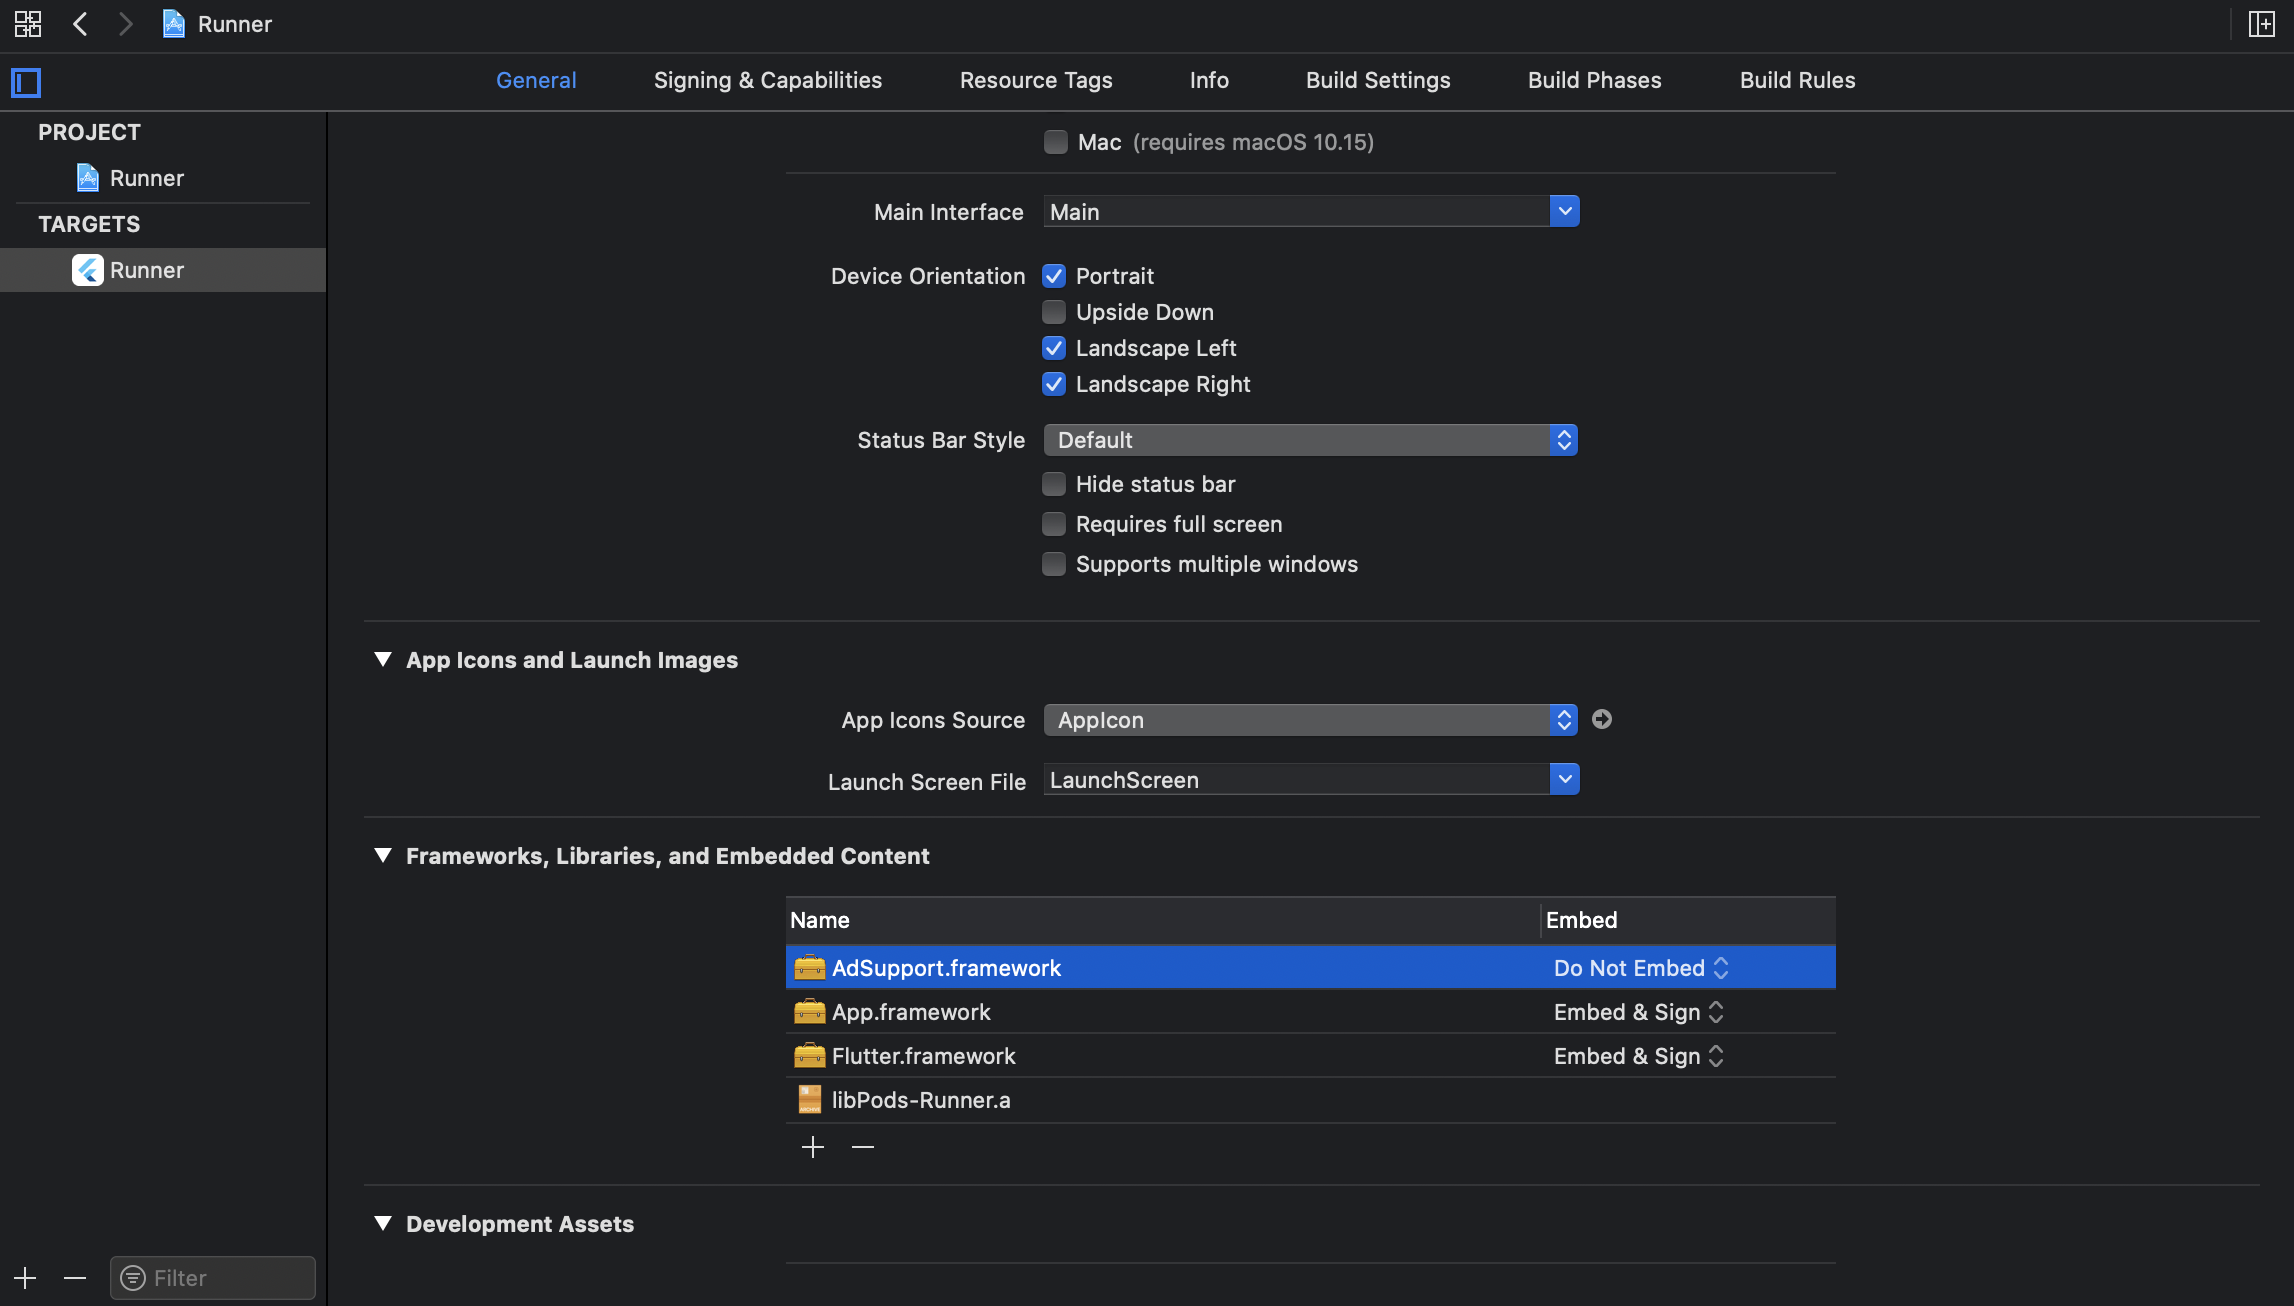Uncheck Landscape Left orientation

point(1054,348)
